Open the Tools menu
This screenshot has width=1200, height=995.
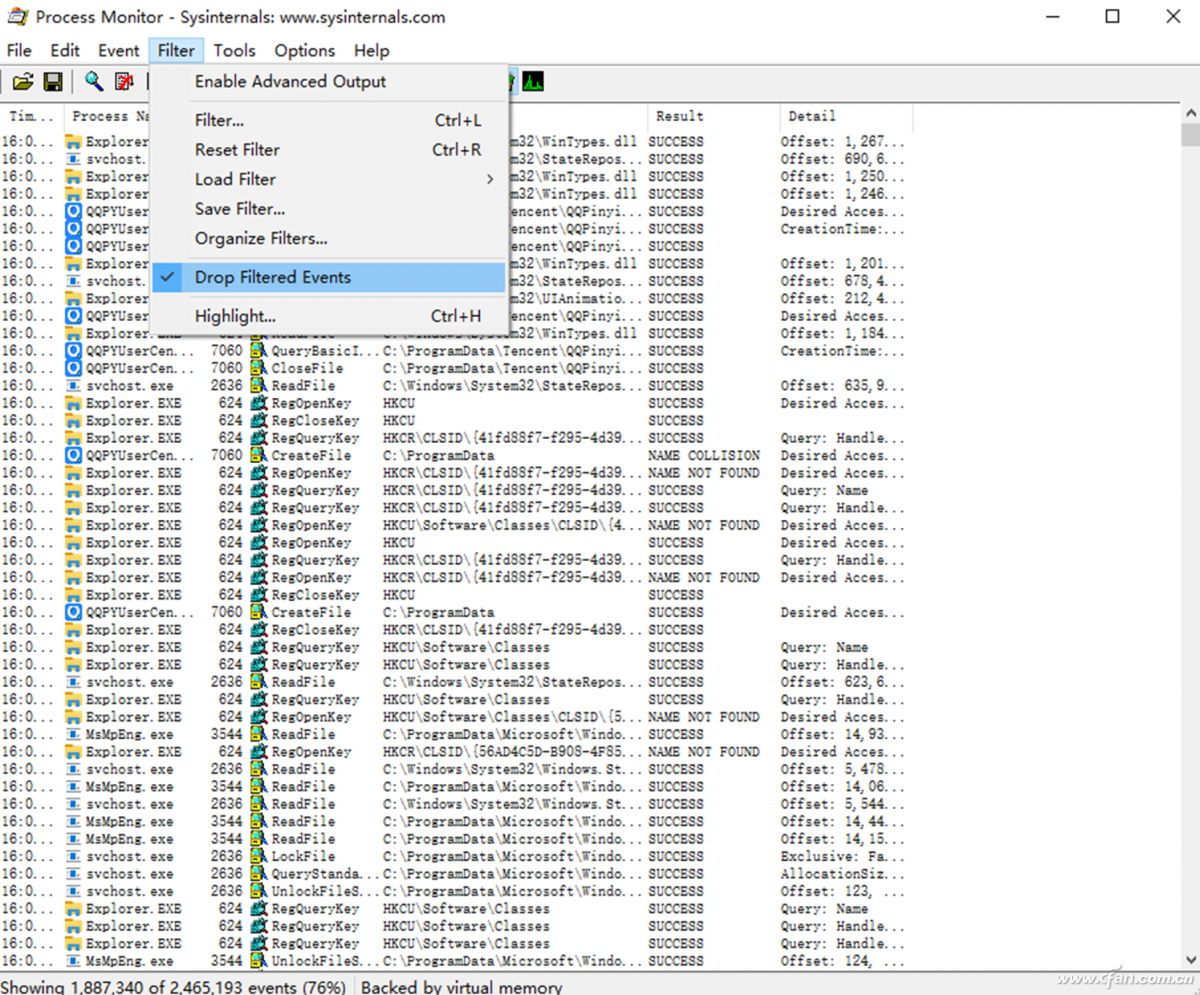[234, 50]
